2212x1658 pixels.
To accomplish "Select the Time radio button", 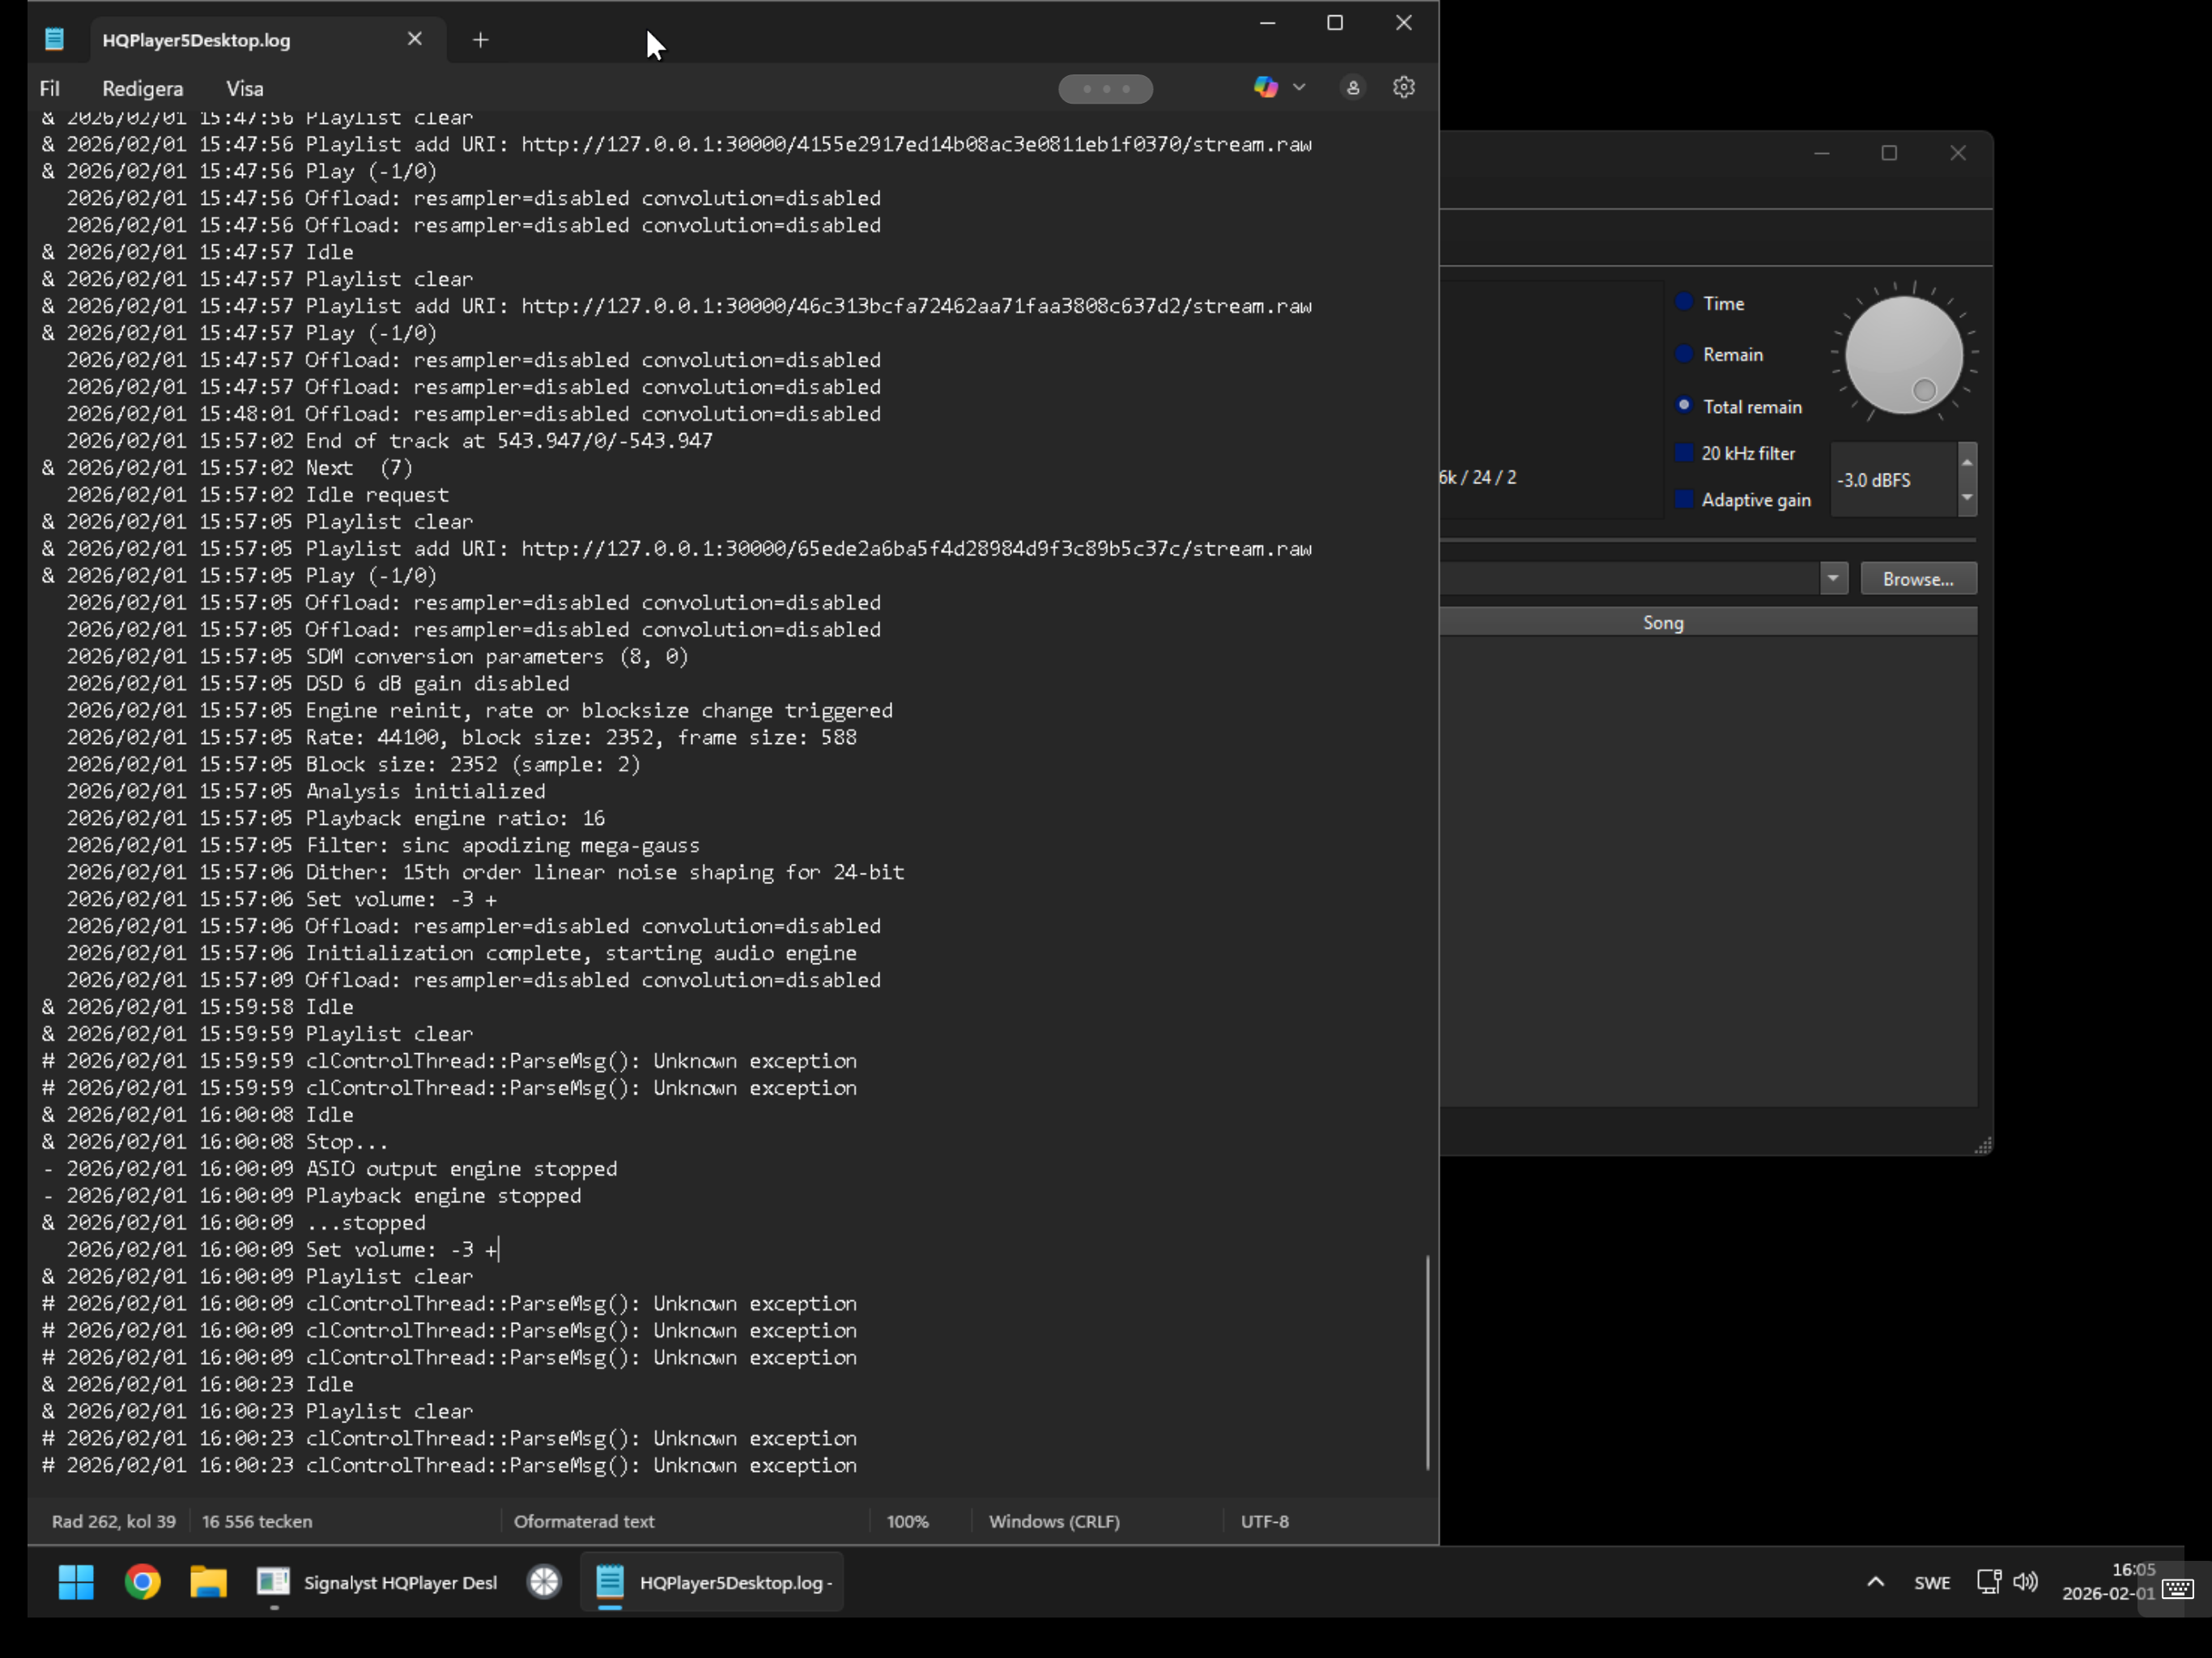I will tap(1684, 302).
